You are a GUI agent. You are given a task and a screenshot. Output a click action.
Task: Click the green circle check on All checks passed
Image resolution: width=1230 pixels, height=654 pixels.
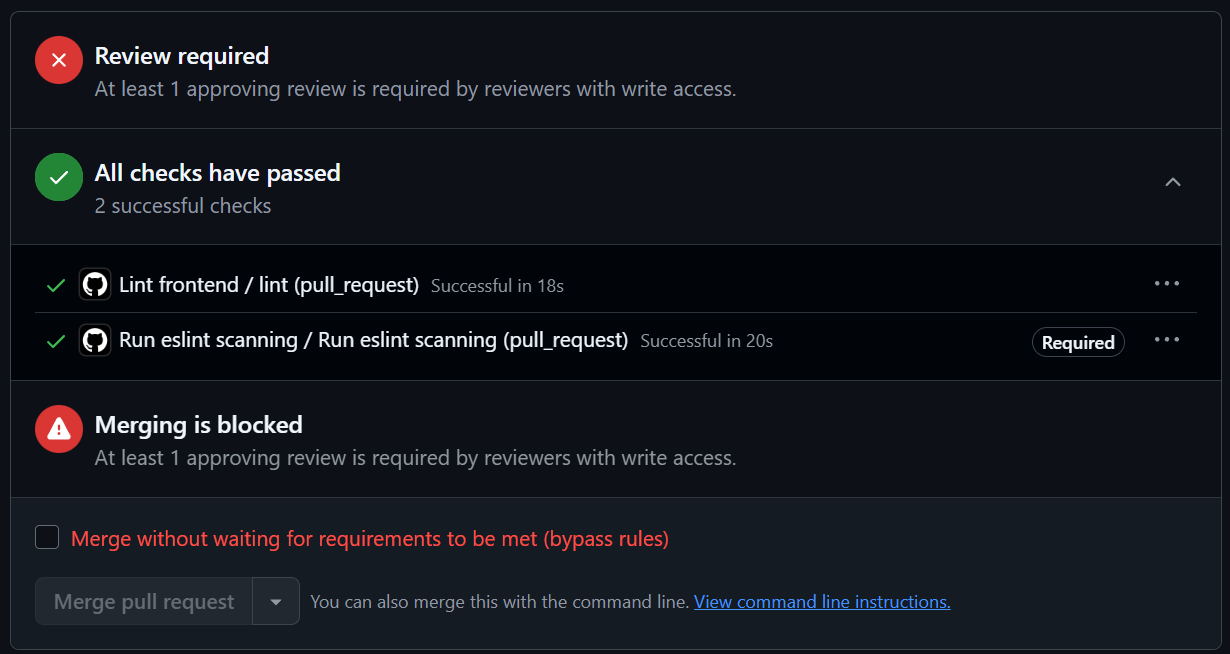click(58, 176)
